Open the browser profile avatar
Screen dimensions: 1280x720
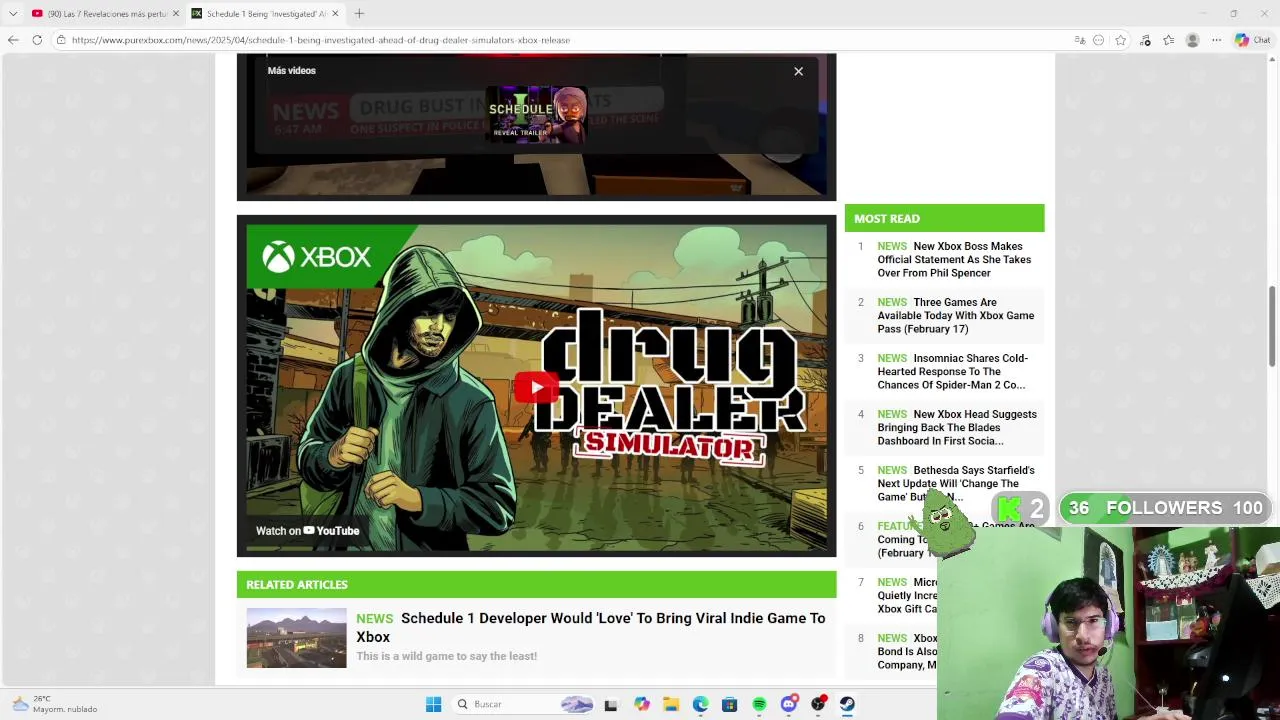pos(1192,40)
